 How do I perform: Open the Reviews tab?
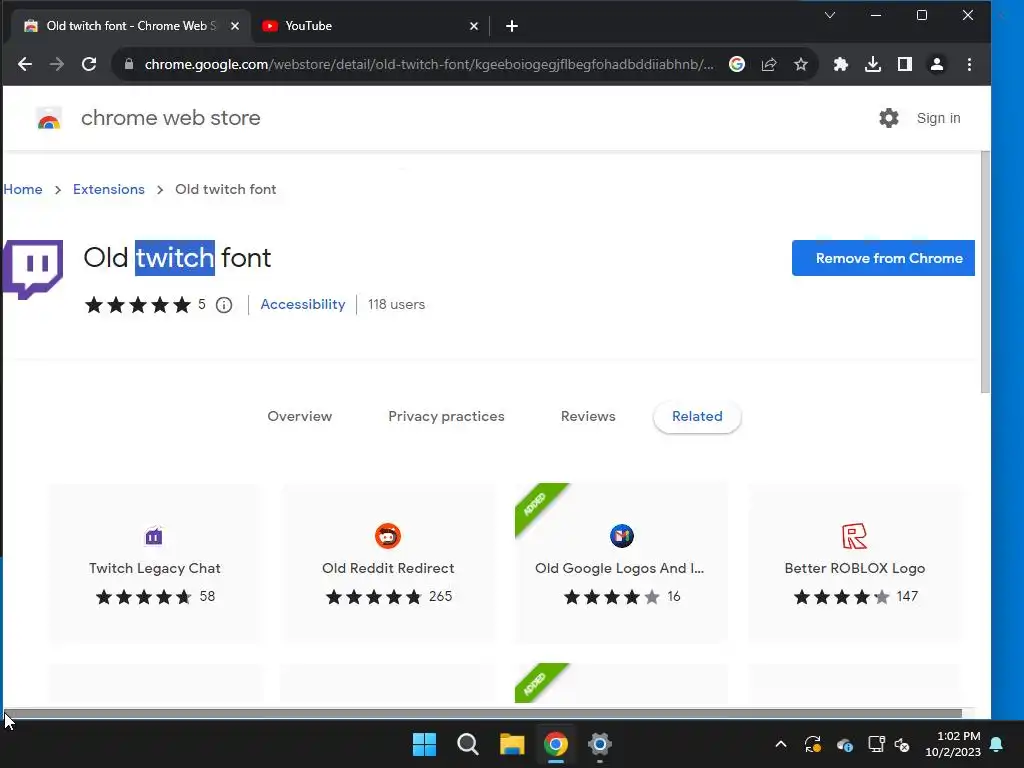coord(588,417)
